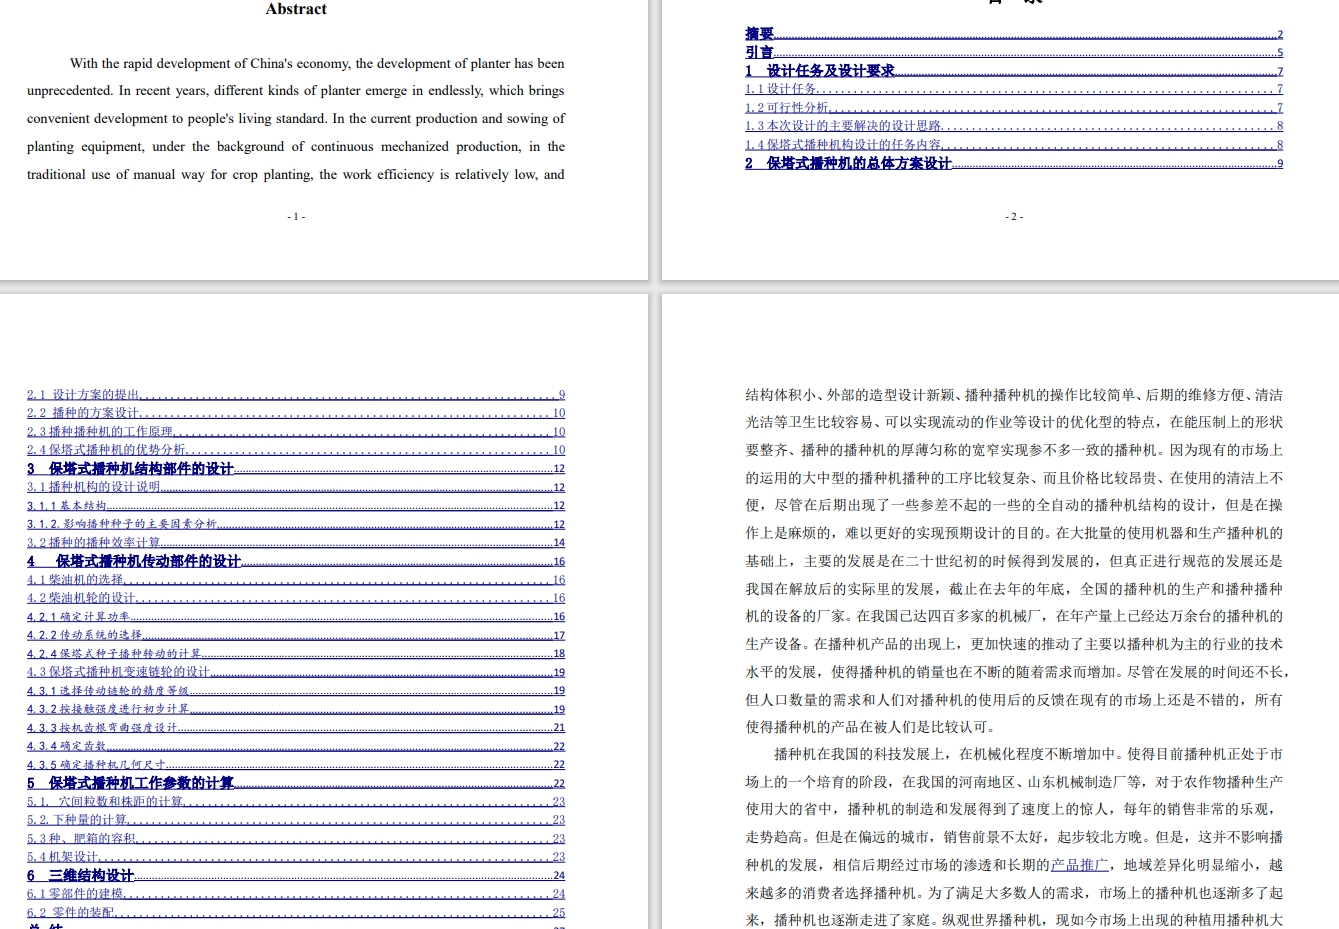Open contents link 4.1 柴油机的选择

(296, 580)
